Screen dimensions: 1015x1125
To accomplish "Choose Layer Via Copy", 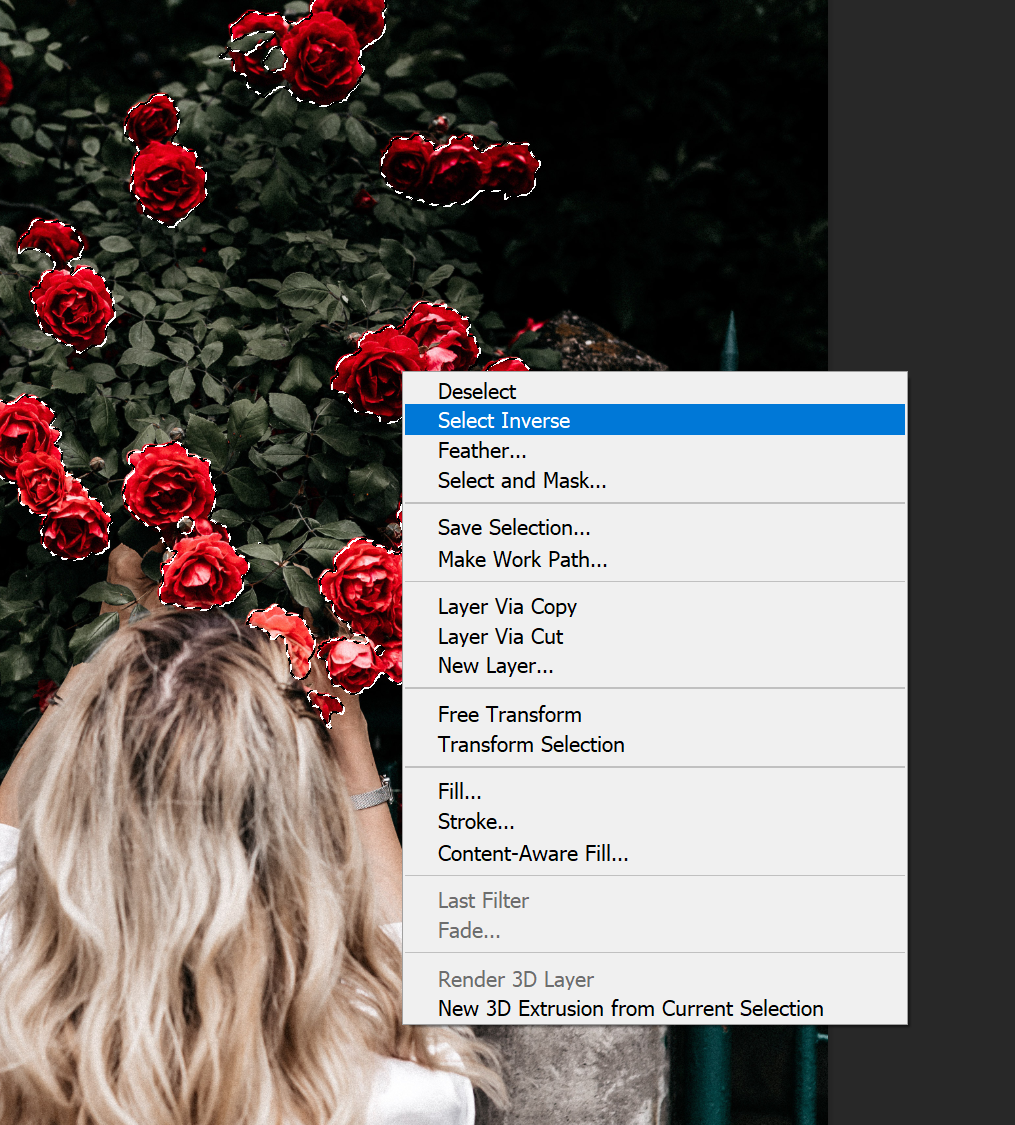I will pyautogui.click(x=654, y=607).
